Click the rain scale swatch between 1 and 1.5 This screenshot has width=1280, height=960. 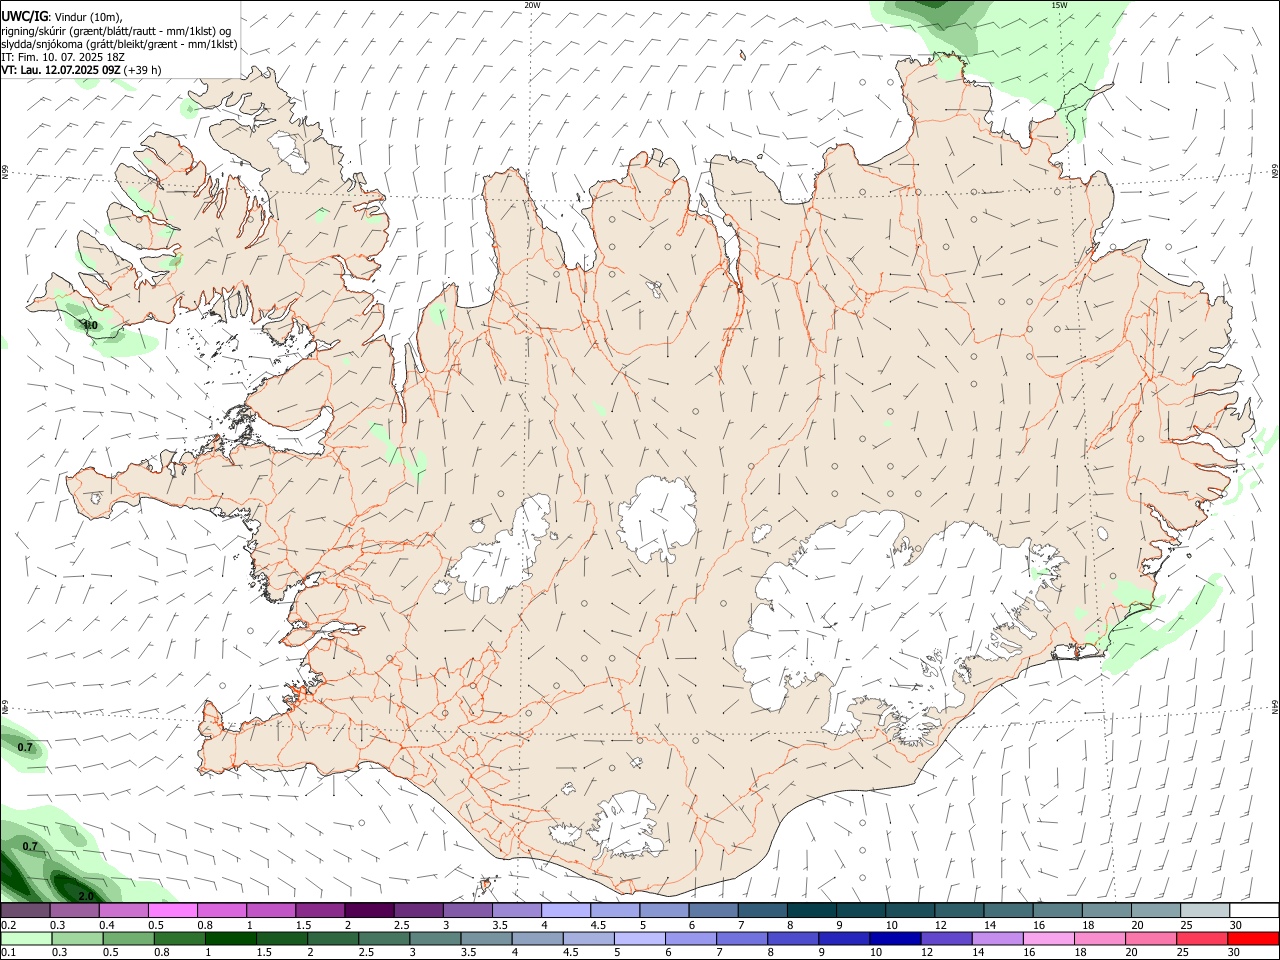click(x=230, y=938)
